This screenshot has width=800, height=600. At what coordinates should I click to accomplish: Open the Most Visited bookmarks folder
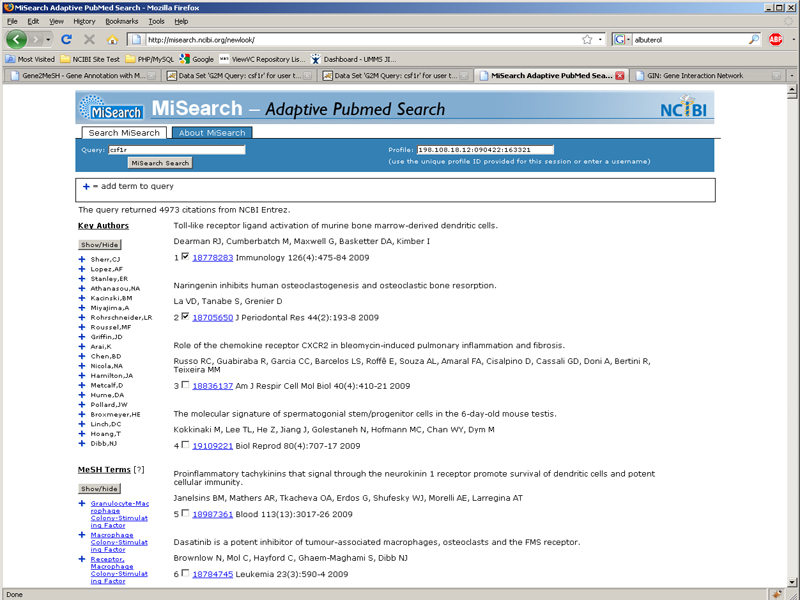(x=30, y=59)
